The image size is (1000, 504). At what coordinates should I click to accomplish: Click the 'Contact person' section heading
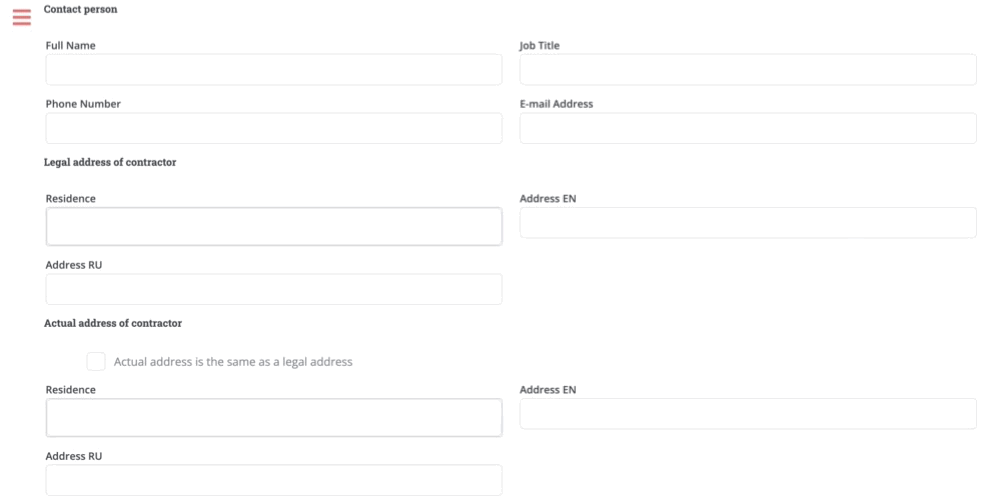coord(80,9)
